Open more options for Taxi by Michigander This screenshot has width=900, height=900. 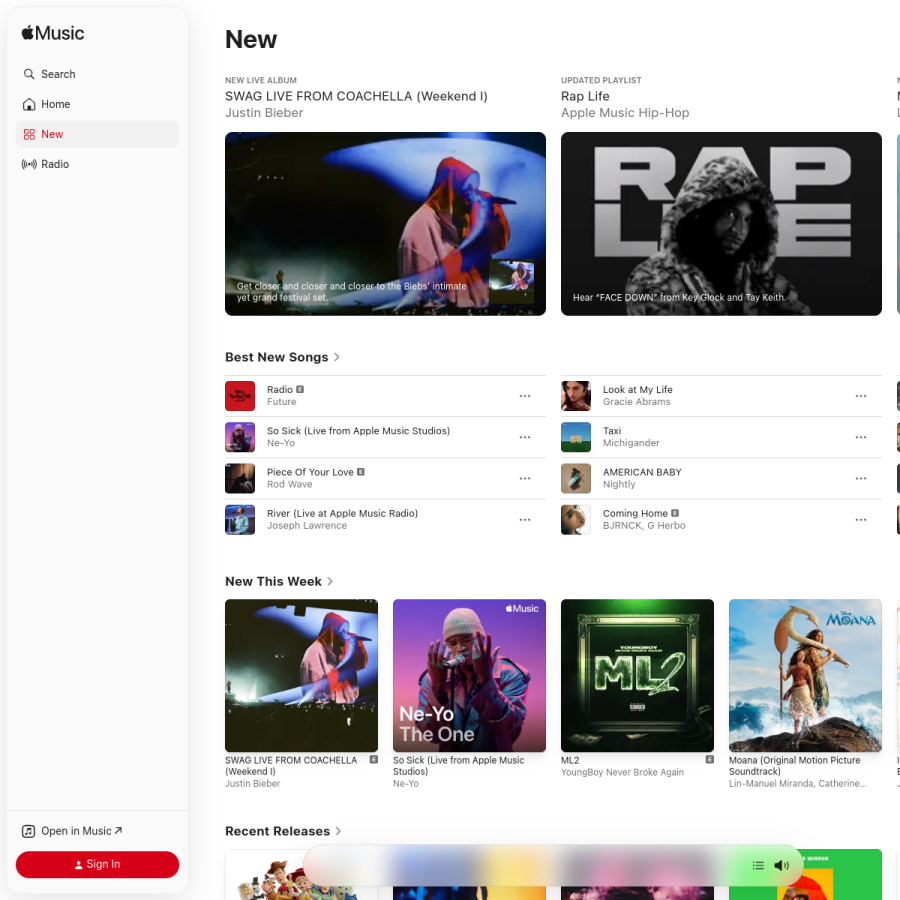point(860,437)
